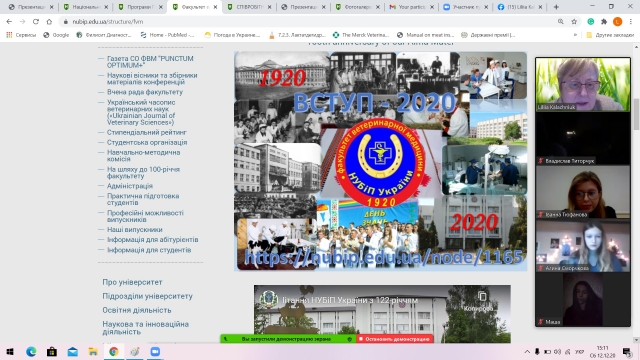
Task: Open the Chrome three-dot menu
Action: click(x=631, y=22)
